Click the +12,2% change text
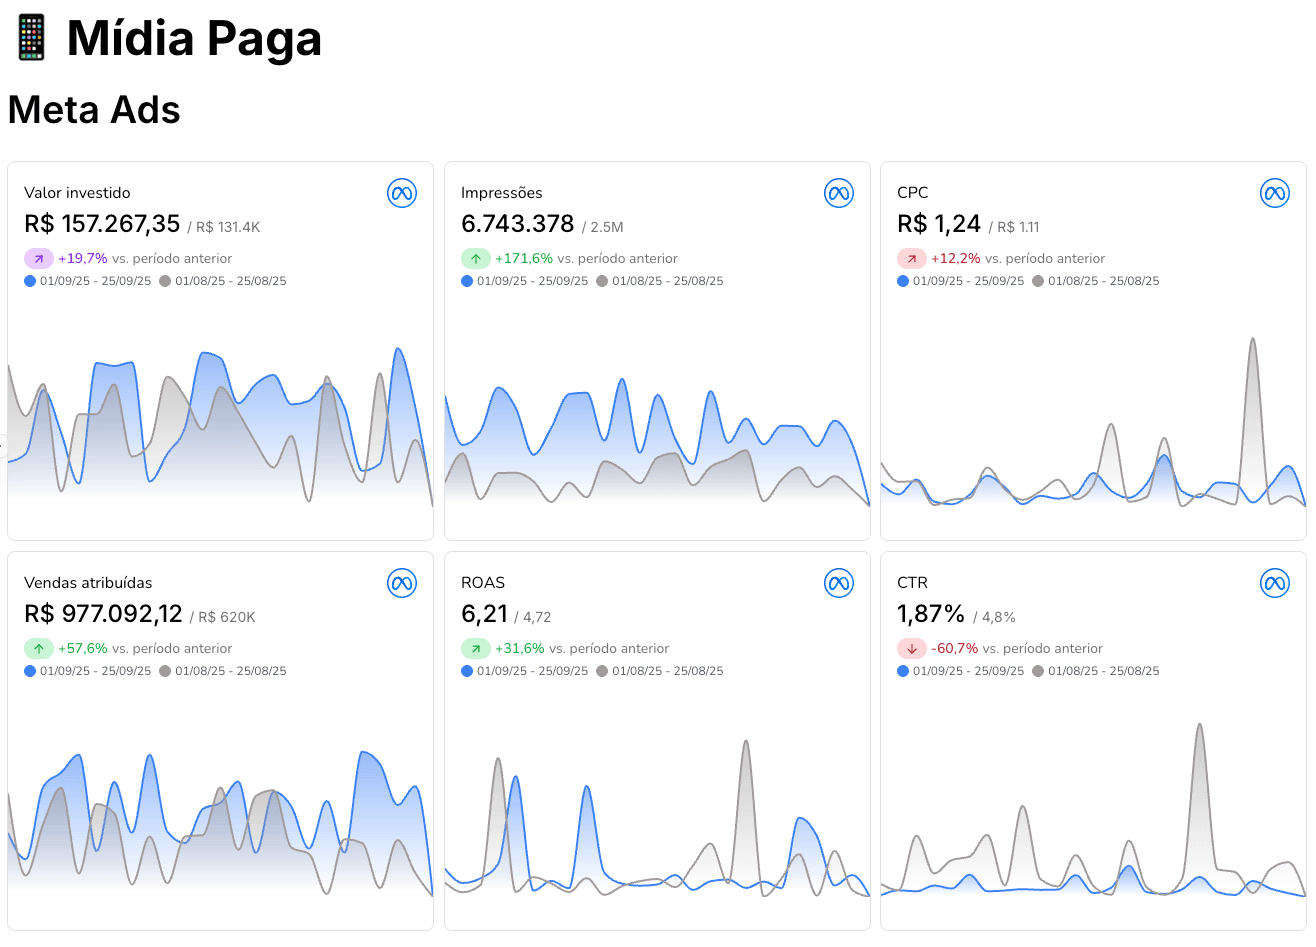Image resolution: width=1316 pixels, height=947 pixels. tap(956, 258)
